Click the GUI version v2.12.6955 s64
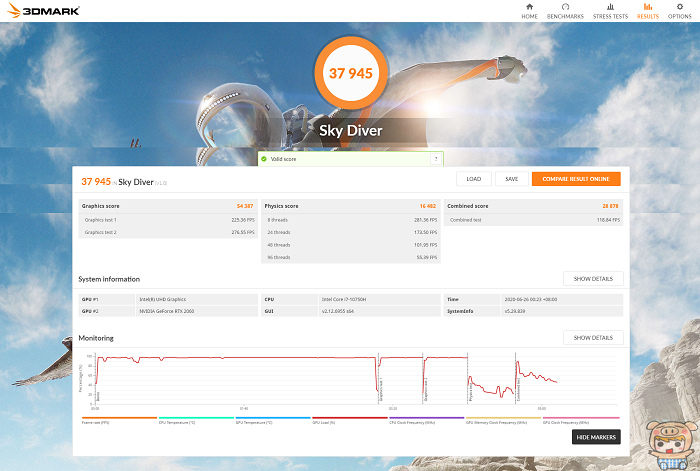The width and height of the screenshot is (700, 471). click(338, 311)
